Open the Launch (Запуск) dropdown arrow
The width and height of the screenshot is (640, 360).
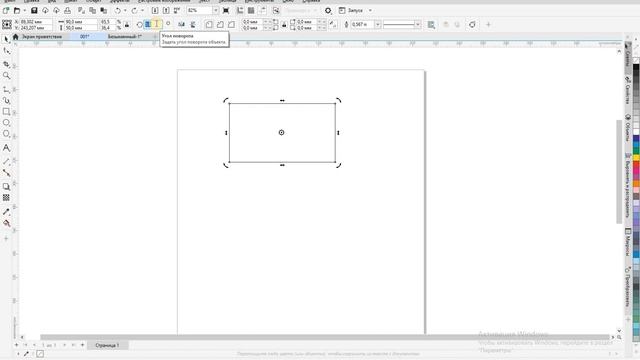pos(370,10)
